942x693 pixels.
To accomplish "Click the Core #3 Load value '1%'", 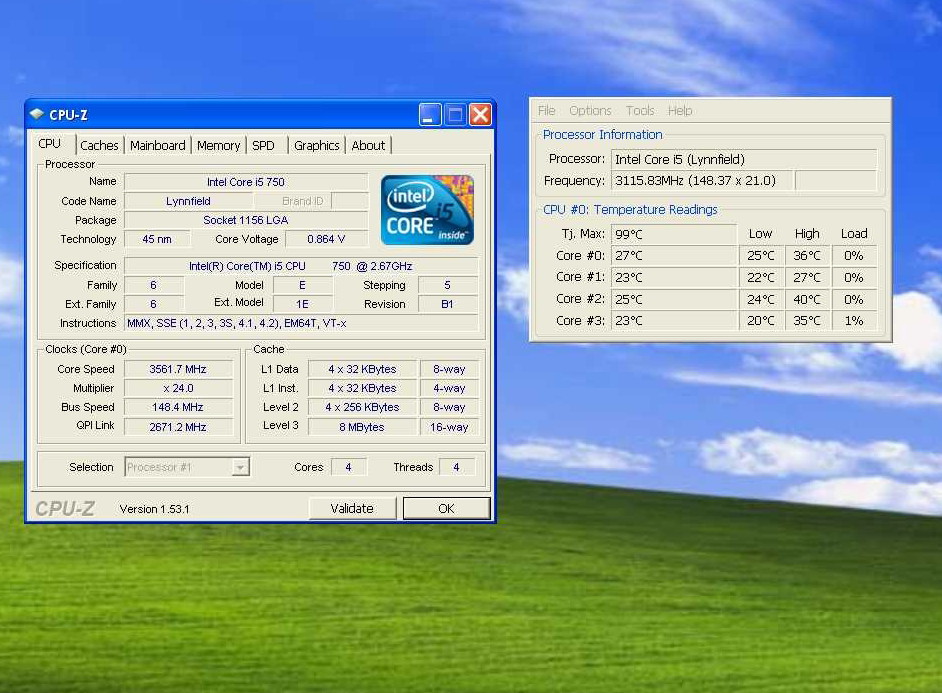I will (x=854, y=321).
